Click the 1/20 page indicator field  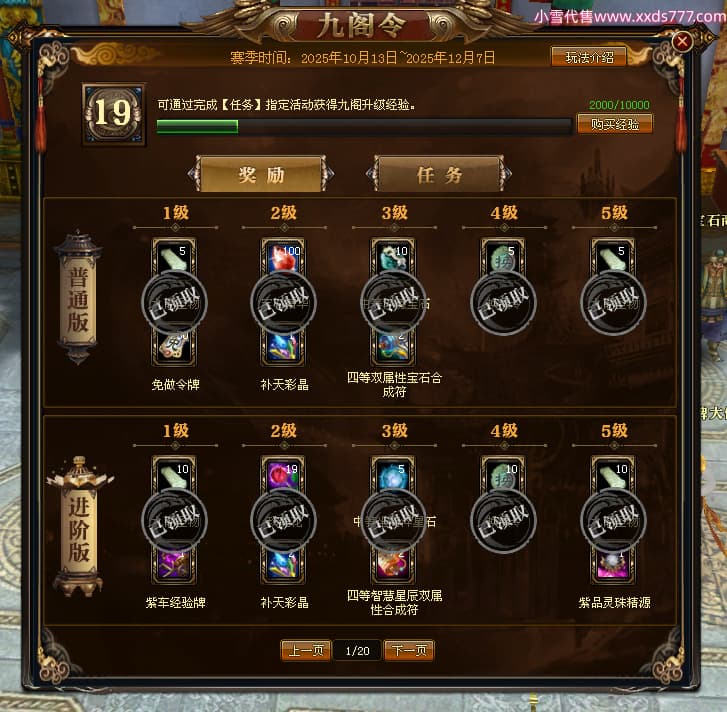tap(357, 651)
